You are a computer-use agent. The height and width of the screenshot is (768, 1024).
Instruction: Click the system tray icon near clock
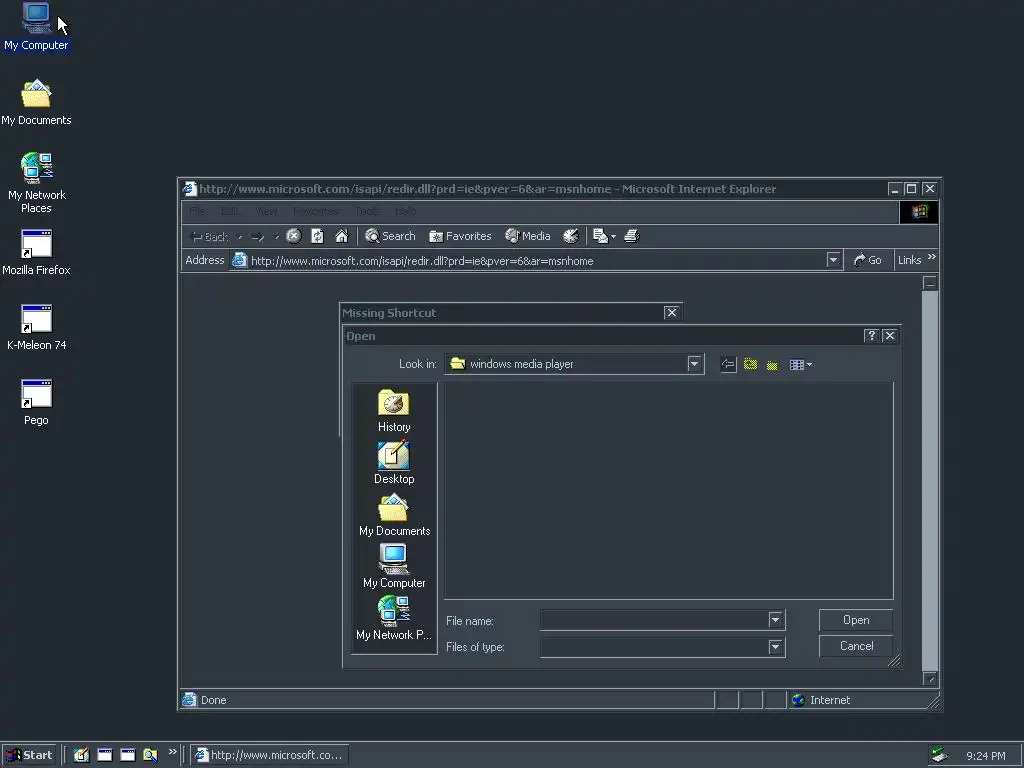[x=940, y=755]
